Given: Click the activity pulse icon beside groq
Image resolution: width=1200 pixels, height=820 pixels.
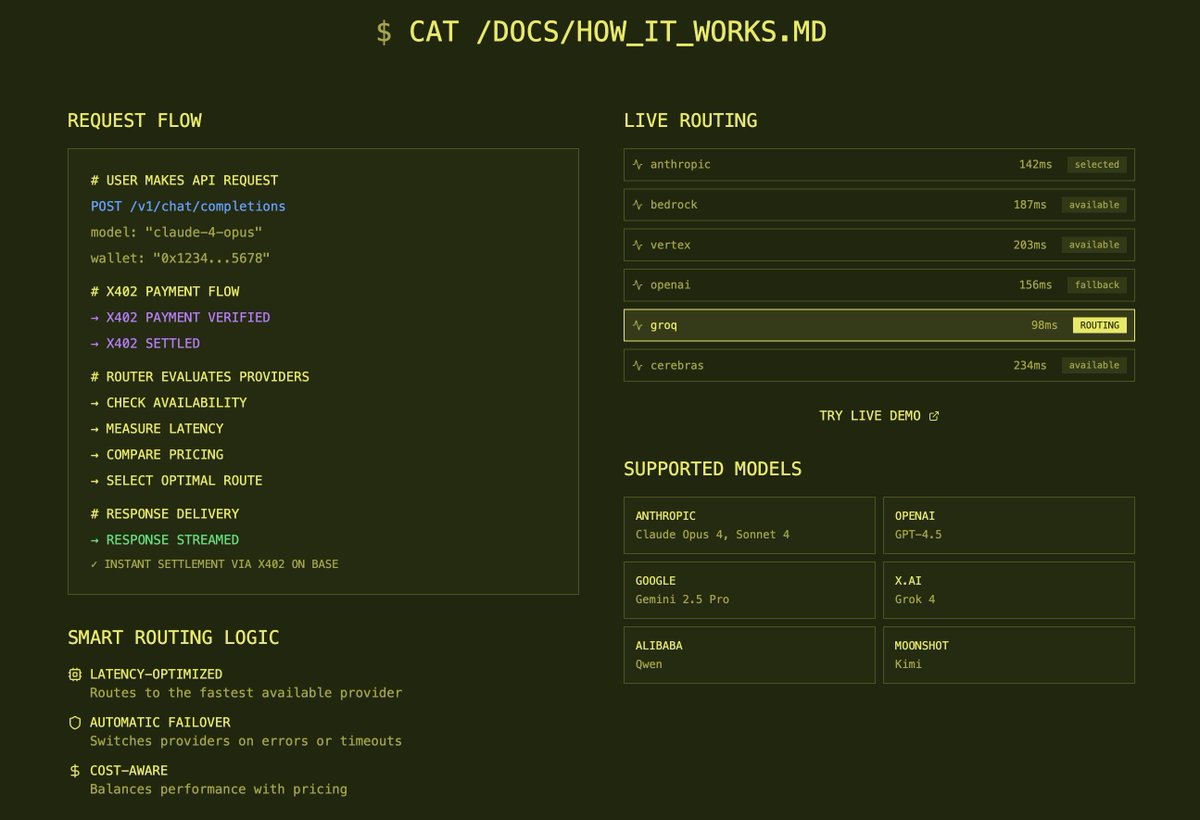Looking at the screenshot, I should click(x=637, y=325).
